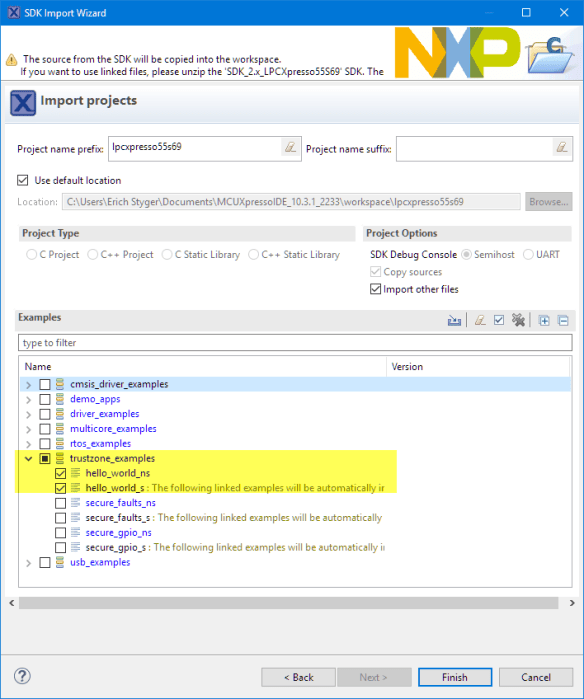Viewport: 584px width, 699px height.
Task: Click the Cancel button
Action: (536, 677)
